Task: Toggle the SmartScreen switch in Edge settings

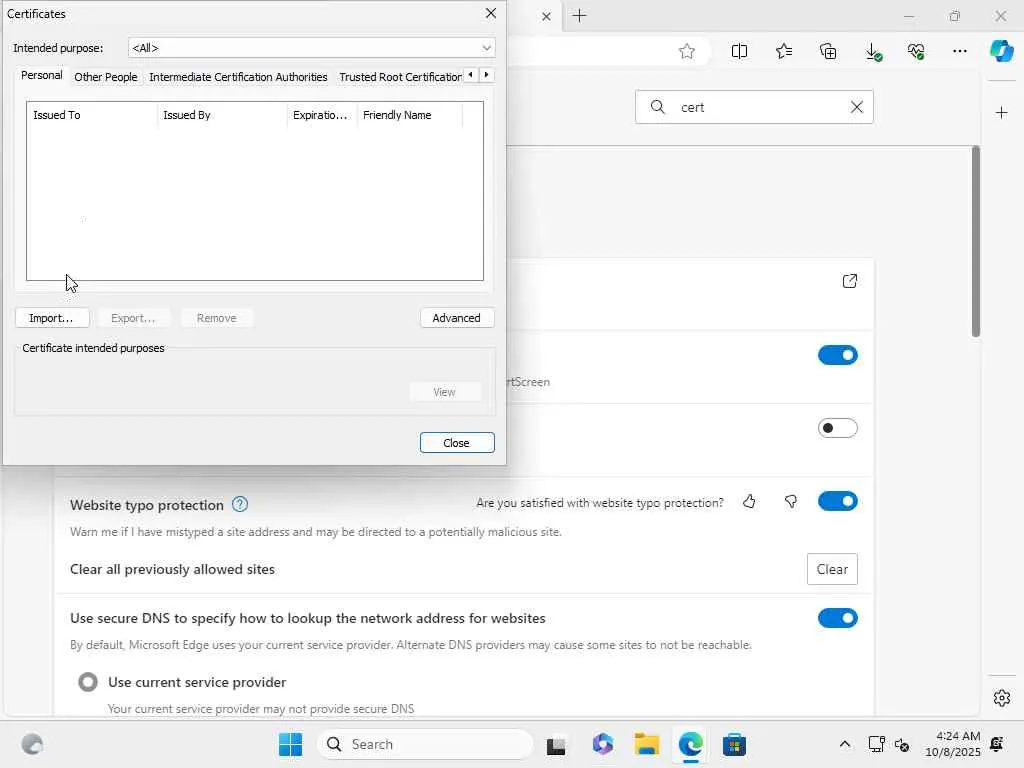Action: coord(837,355)
